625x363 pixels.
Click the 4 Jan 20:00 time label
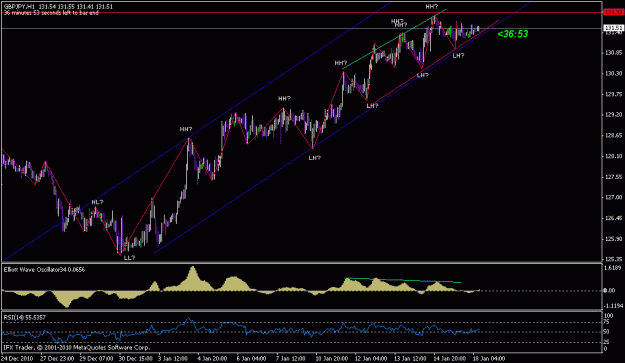click(212, 359)
